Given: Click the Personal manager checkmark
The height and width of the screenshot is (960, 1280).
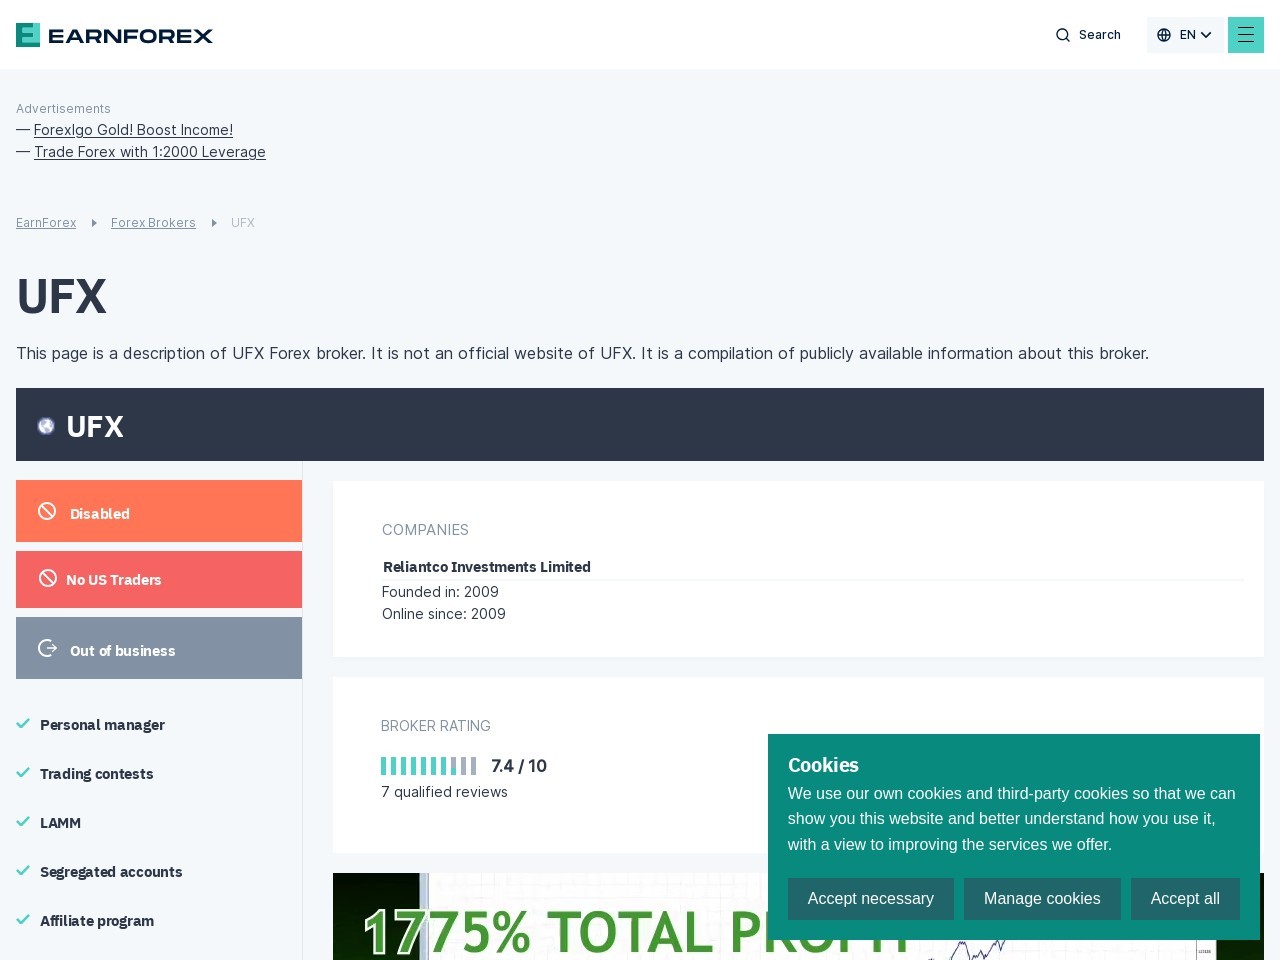Looking at the screenshot, I should (23, 724).
